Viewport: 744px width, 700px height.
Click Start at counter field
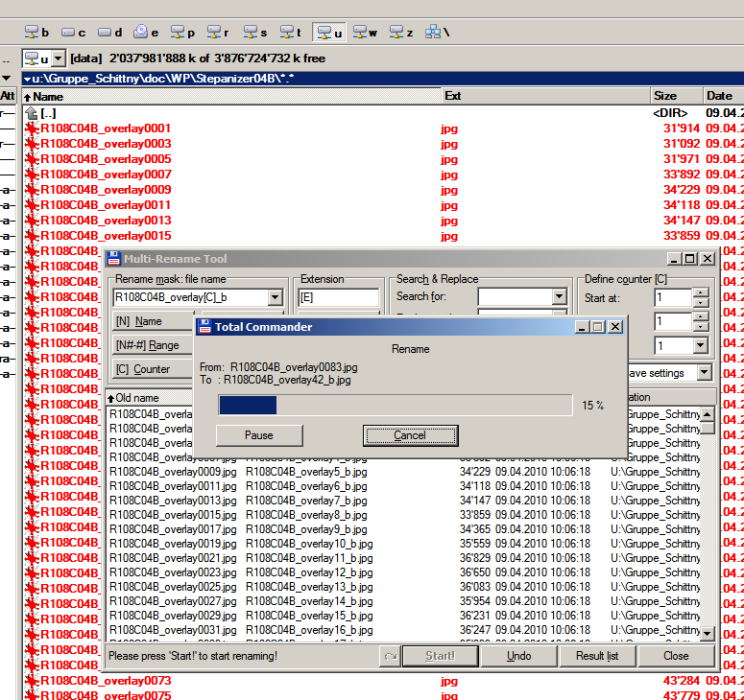pyautogui.click(x=673, y=298)
